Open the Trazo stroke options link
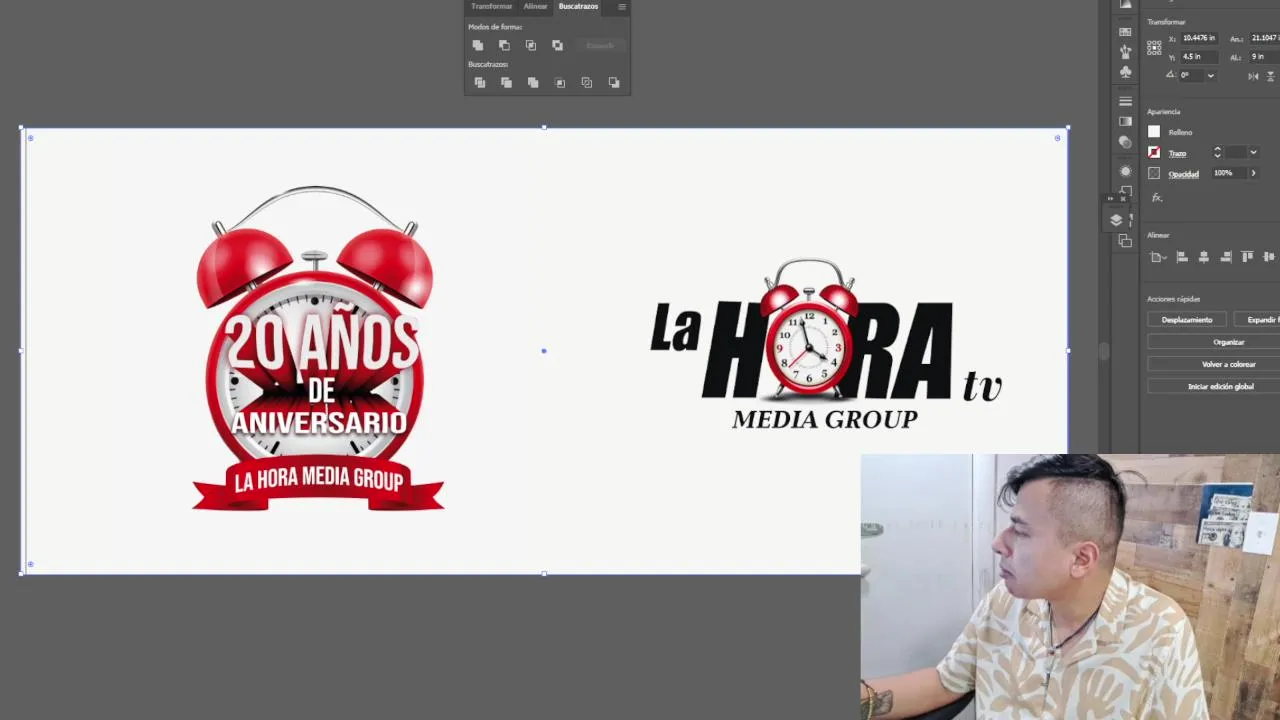 click(x=1177, y=153)
